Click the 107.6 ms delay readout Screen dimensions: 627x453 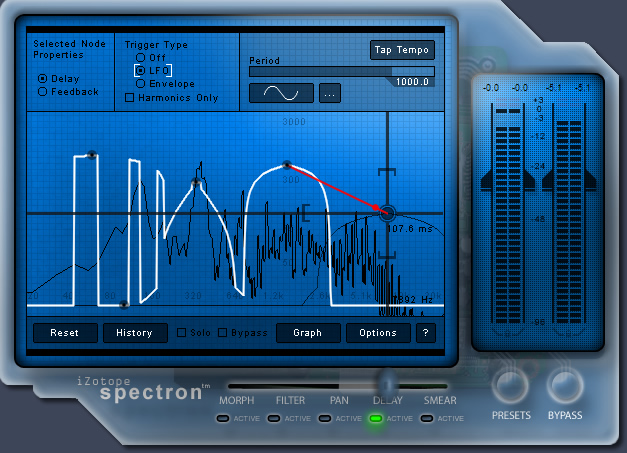point(410,229)
